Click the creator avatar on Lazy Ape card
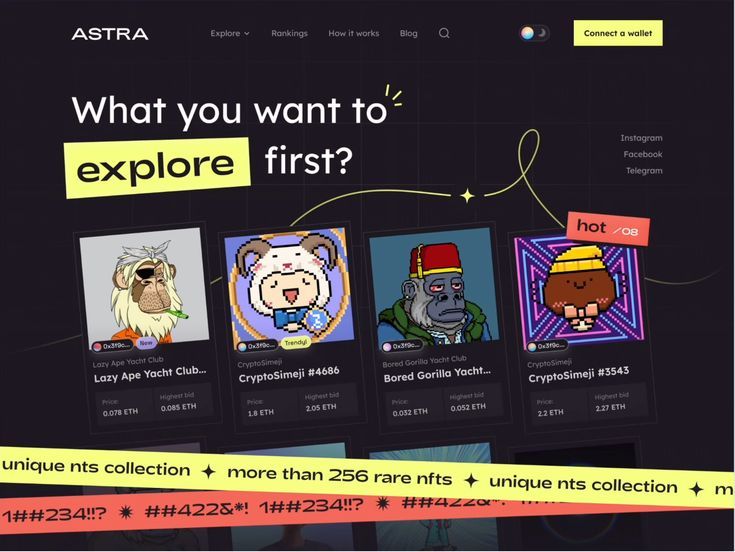Viewport: 735px width, 552px height. click(98, 346)
